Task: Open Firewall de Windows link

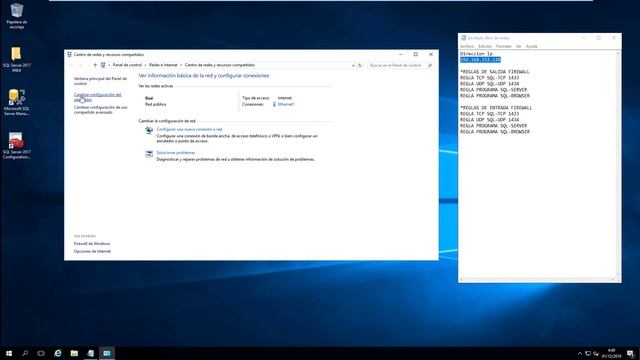Action: [92, 244]
